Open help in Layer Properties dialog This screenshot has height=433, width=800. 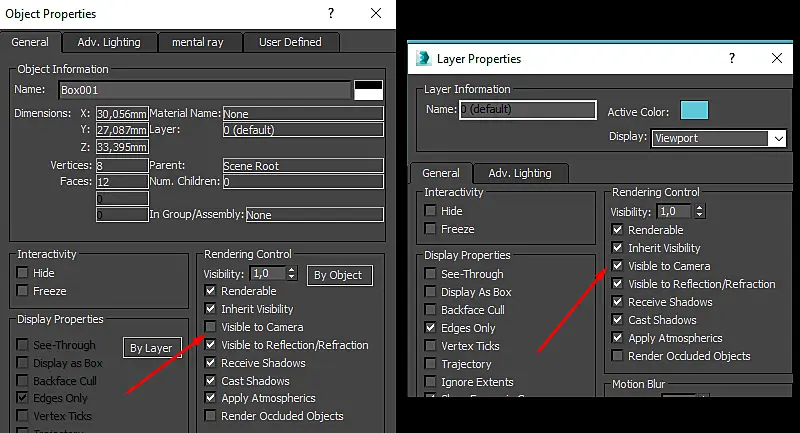pos(732,58)
